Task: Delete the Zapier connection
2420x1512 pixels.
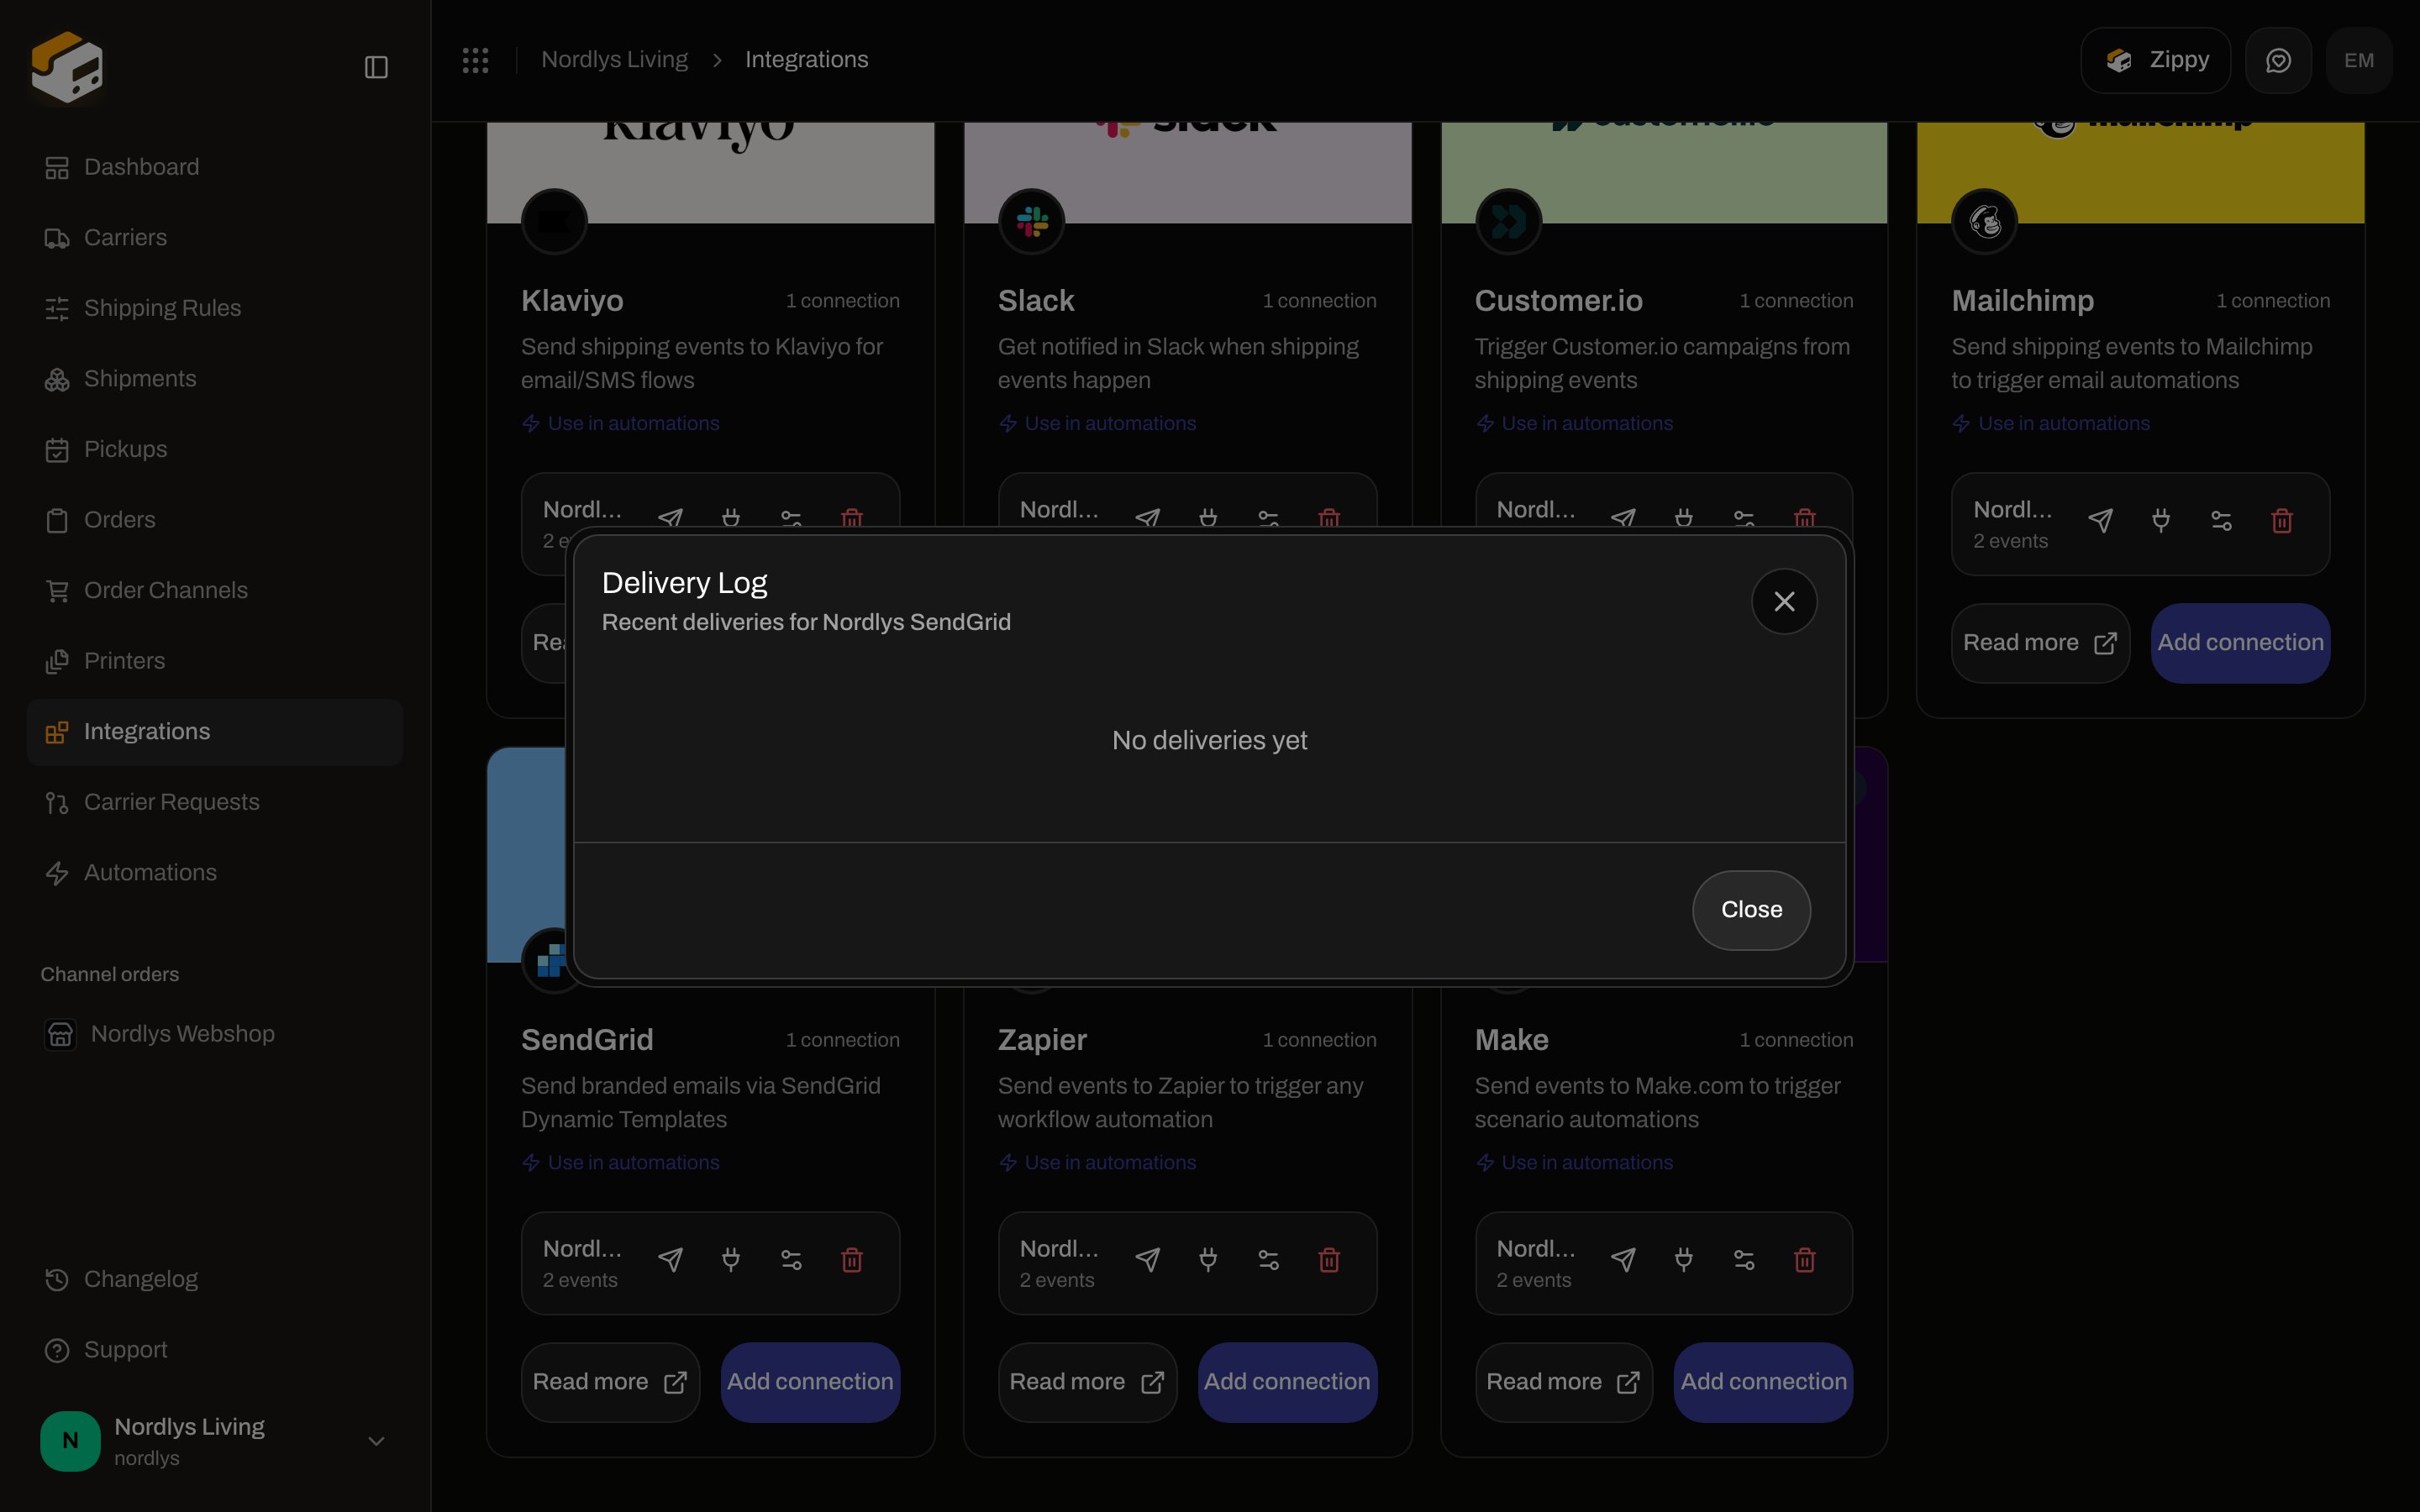Action: pos(1329,1259)
